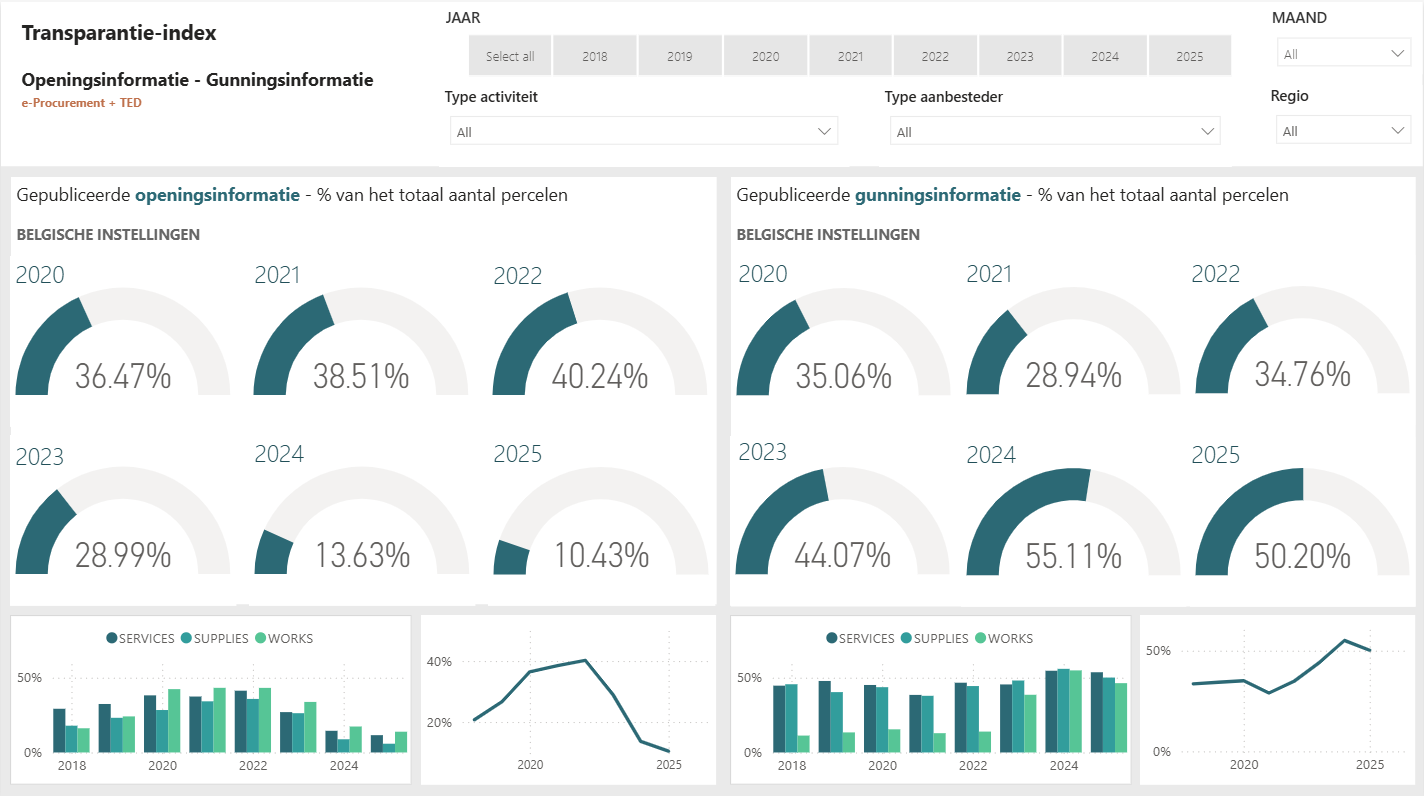Expand the Regio dropdown chevron
The width and height of the screenshot is (1424, 796).
[1398, 131]
